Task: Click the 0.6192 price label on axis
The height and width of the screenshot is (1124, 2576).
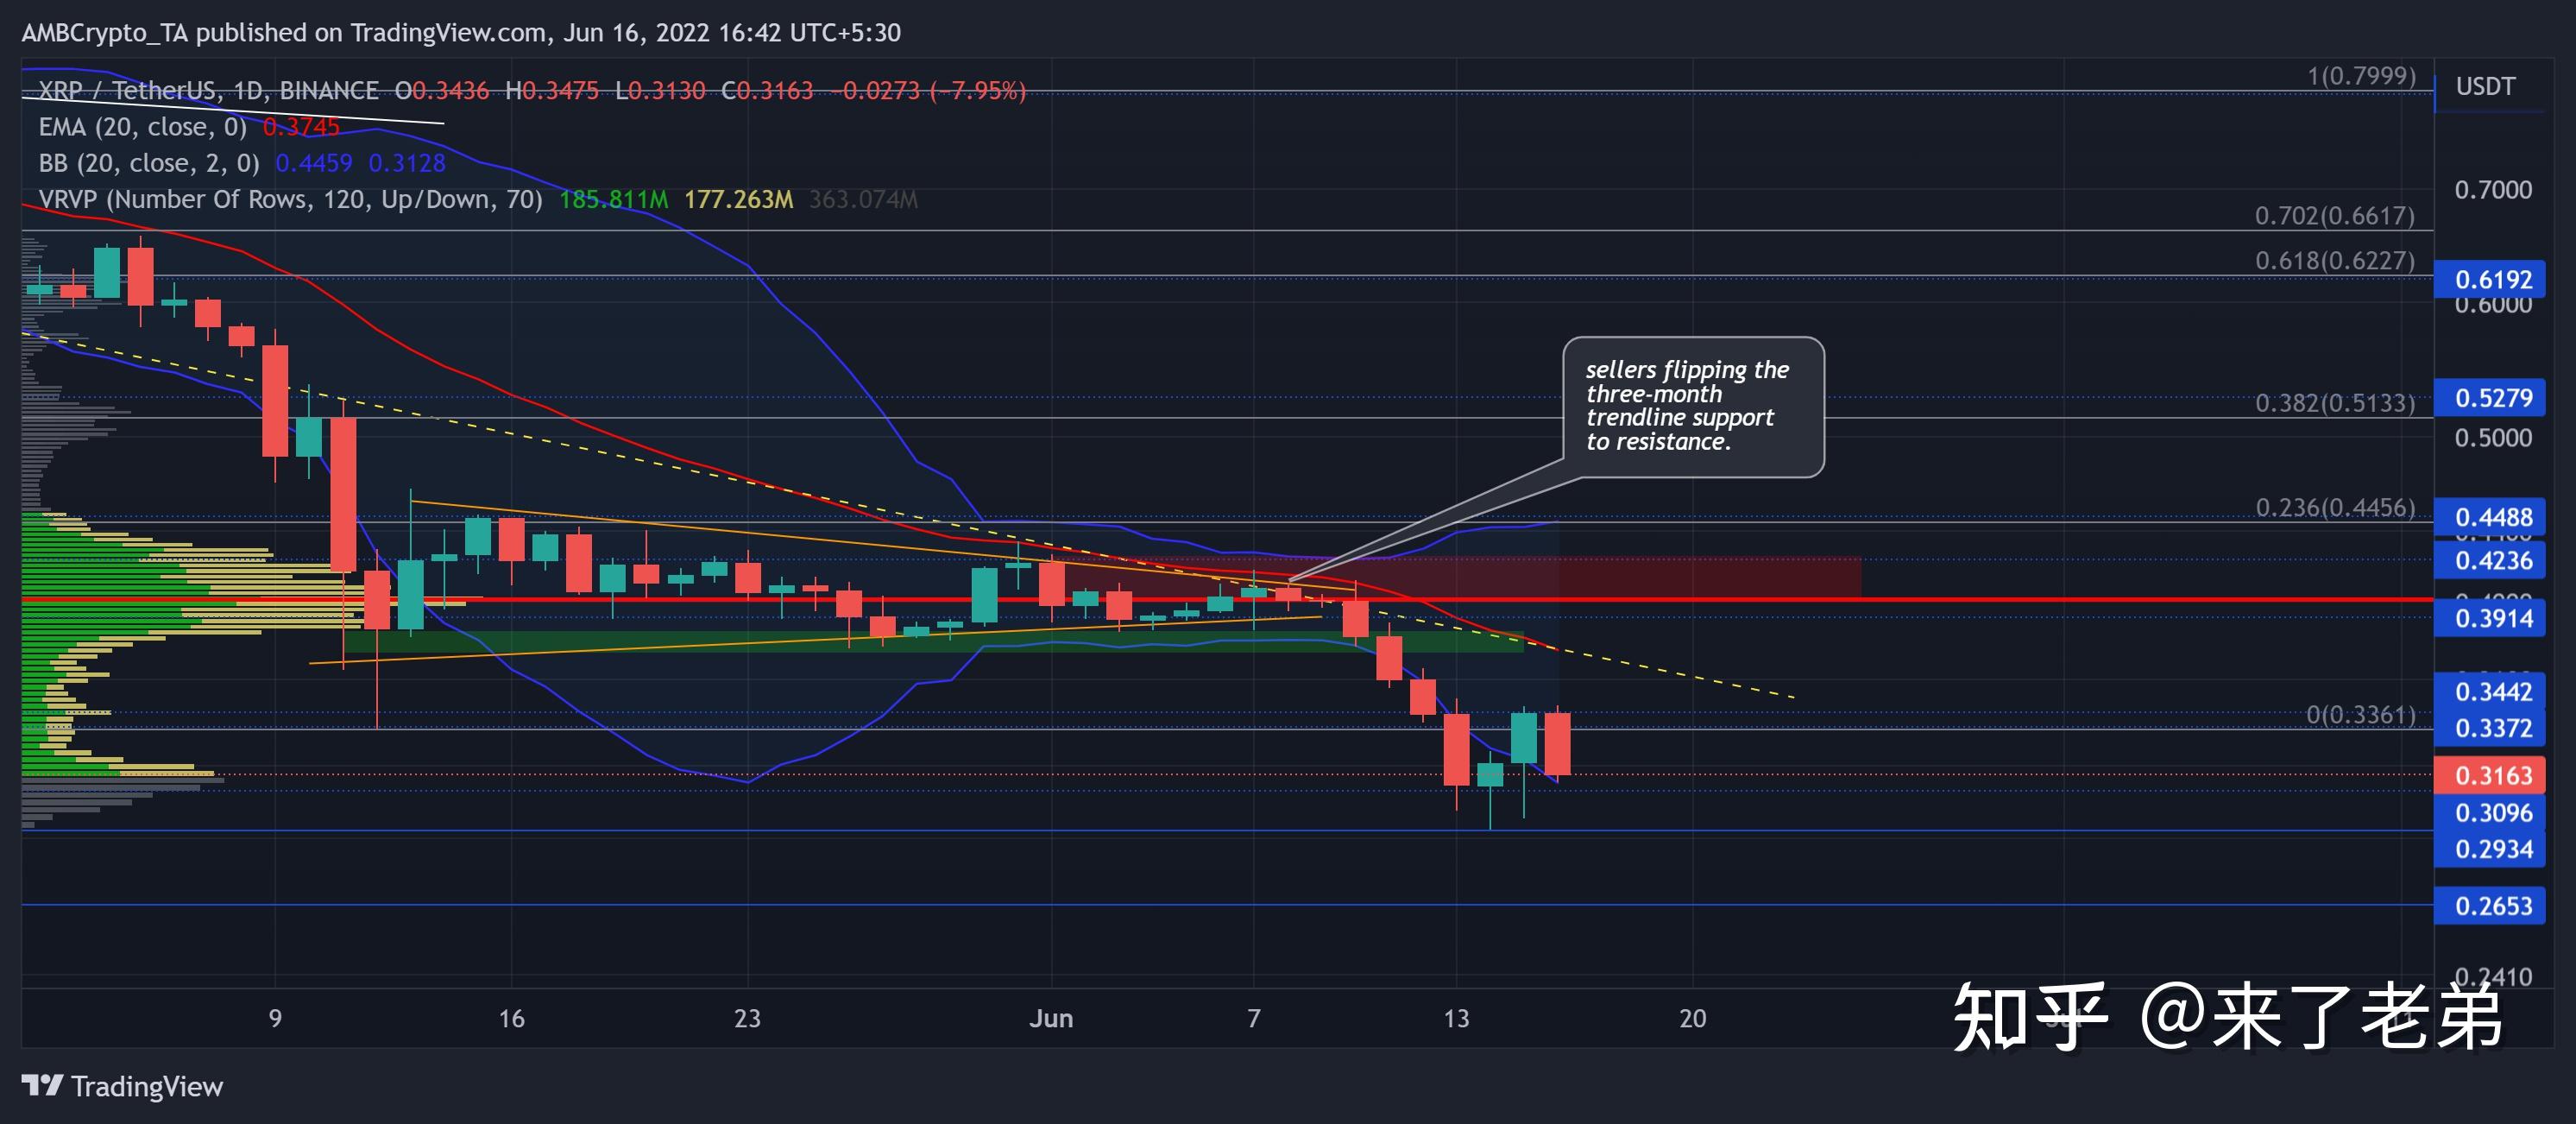Action: click(x=2489, y=279)
